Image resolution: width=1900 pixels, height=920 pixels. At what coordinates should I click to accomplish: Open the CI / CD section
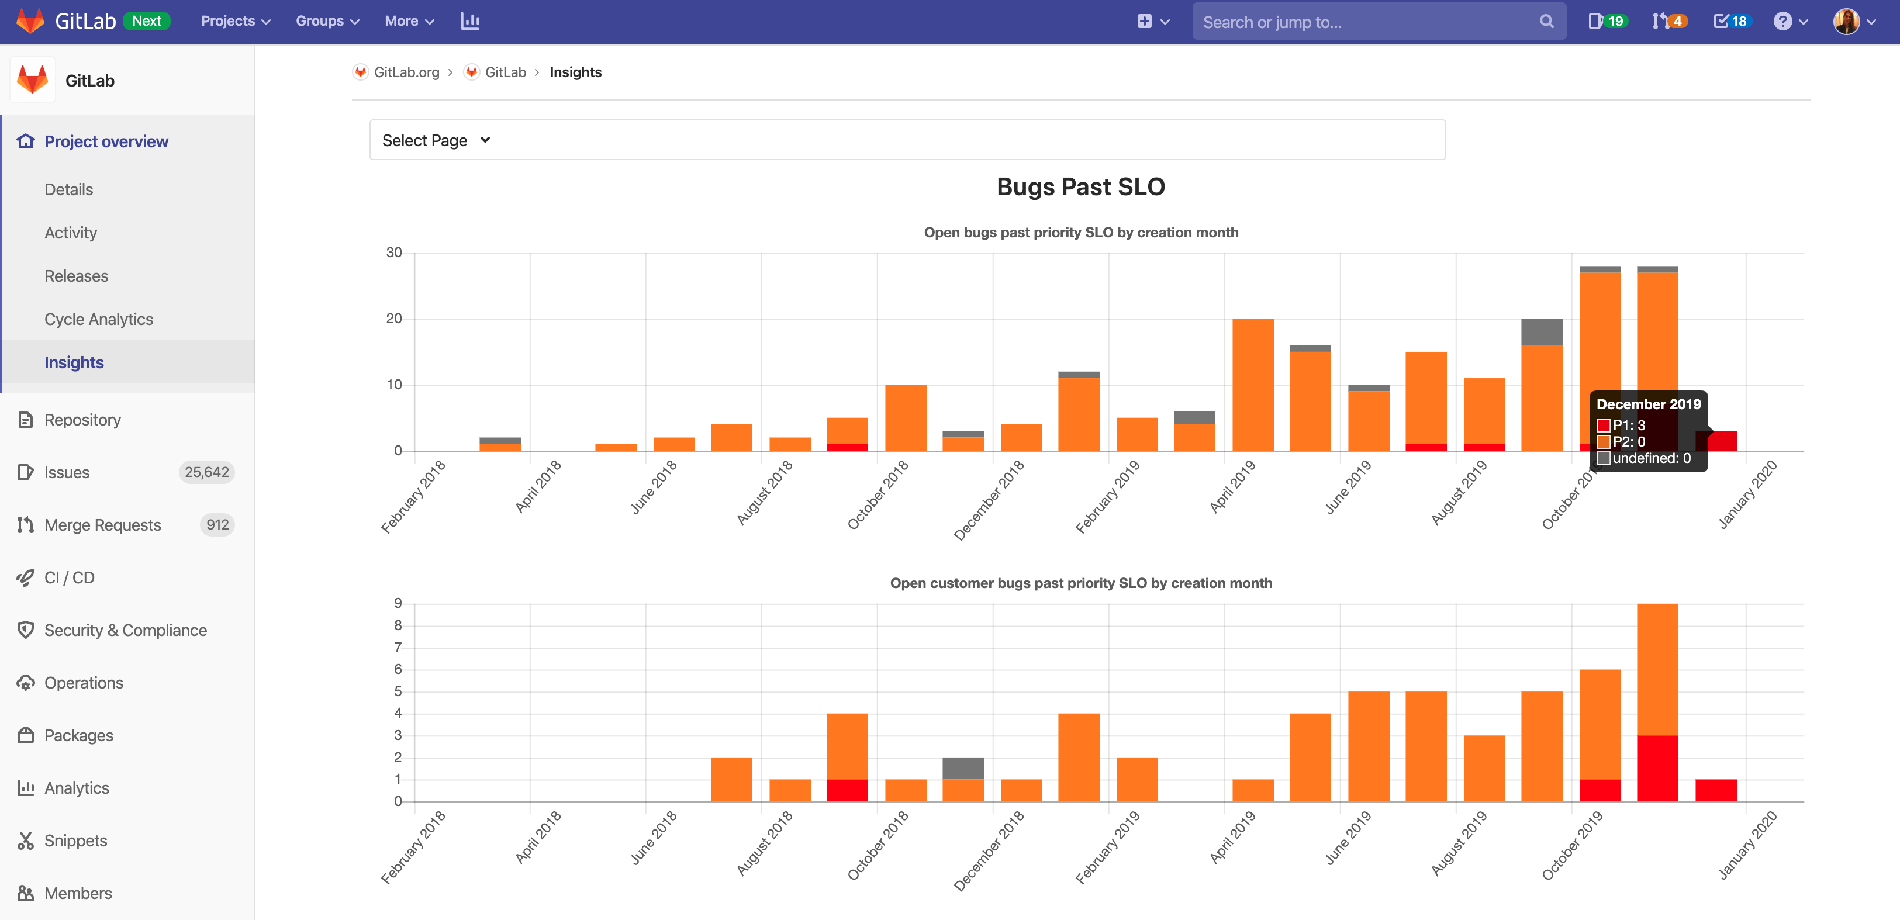(69, 577)
